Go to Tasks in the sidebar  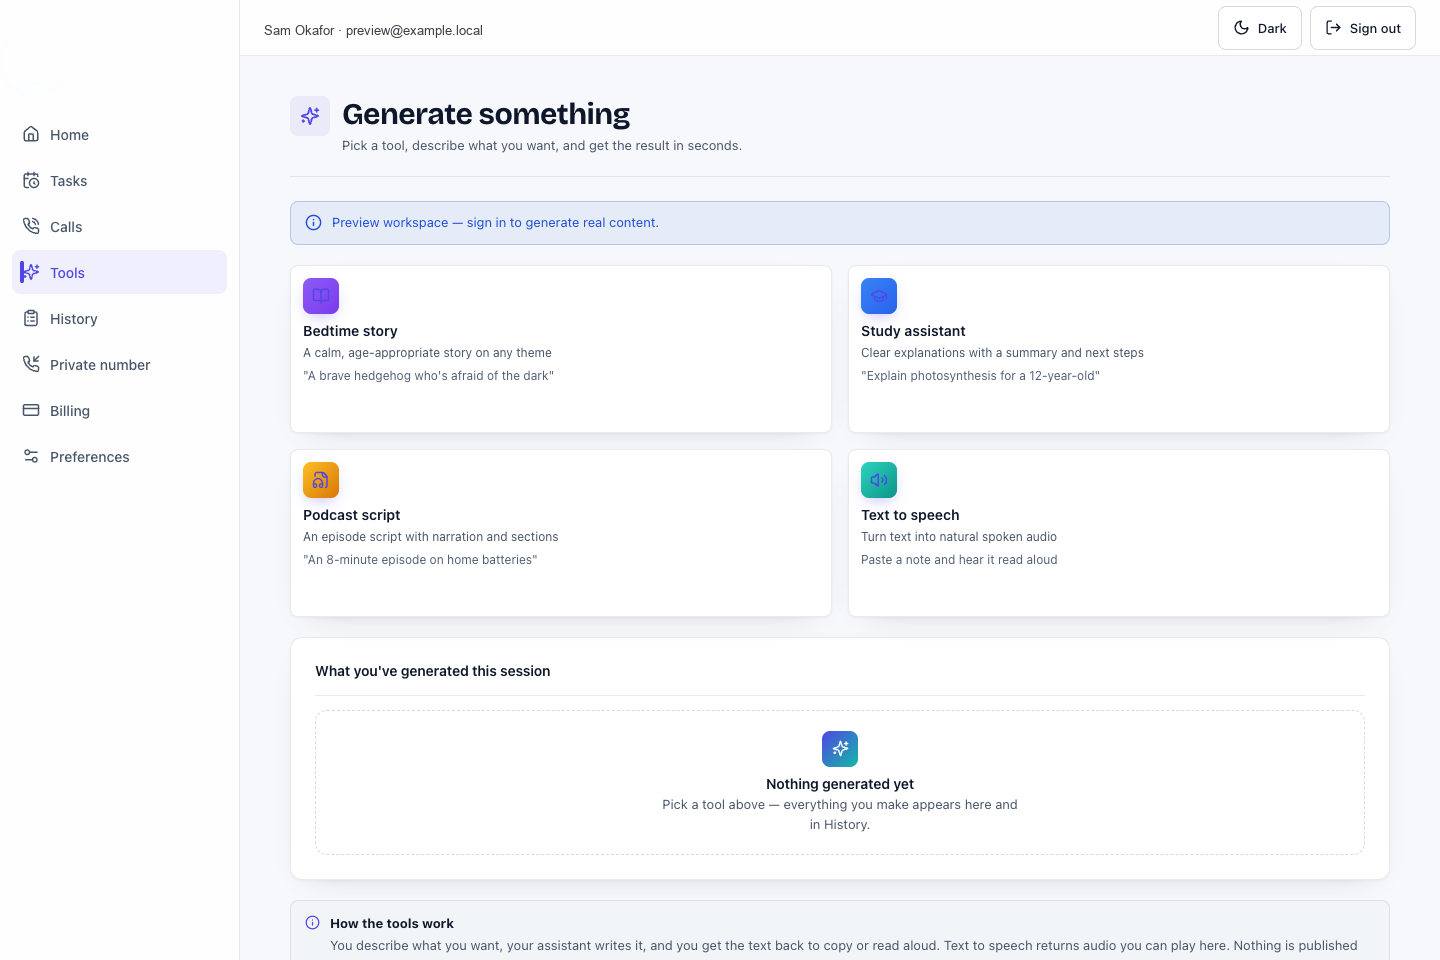pos(120,180)
